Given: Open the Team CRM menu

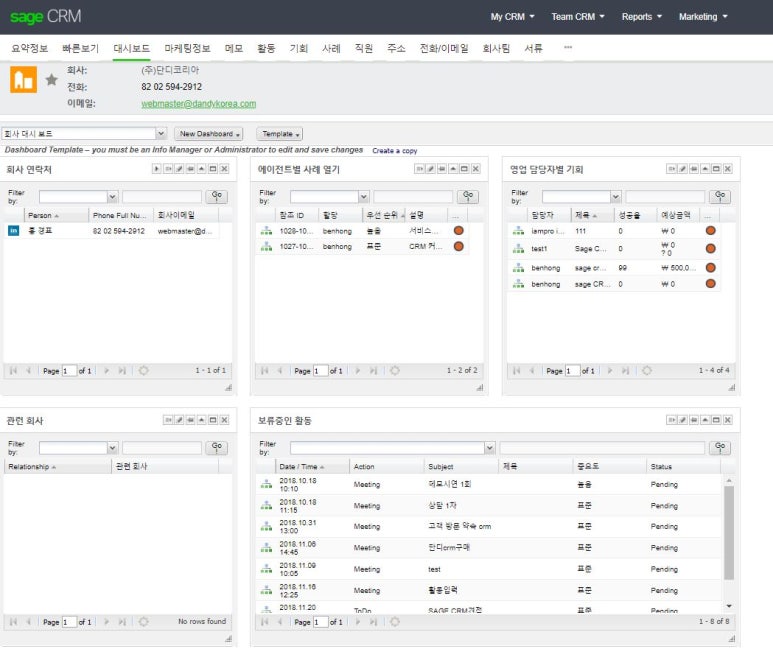Looking at the screenshot, I should [x=578, y=17].
